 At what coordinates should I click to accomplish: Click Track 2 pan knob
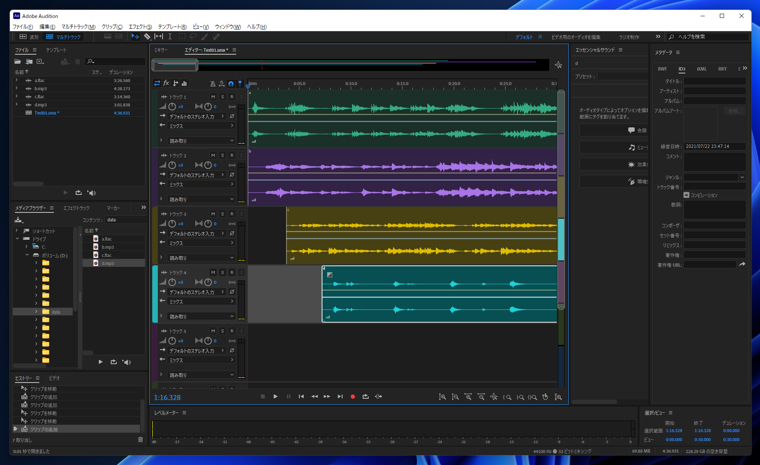click(x=207, y=165)
